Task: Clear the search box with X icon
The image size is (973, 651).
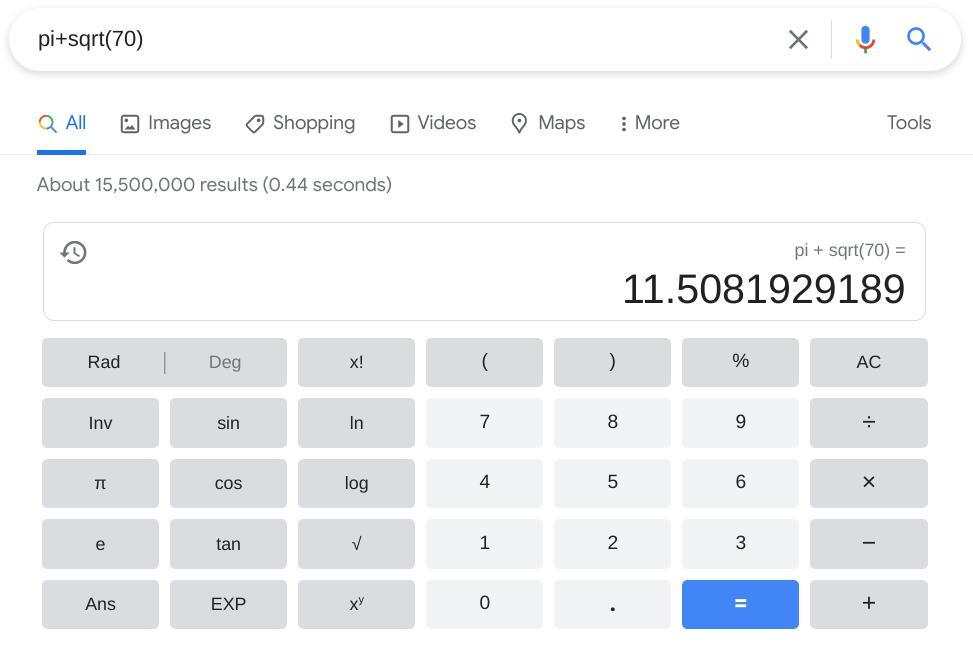Action: [798, 39]
